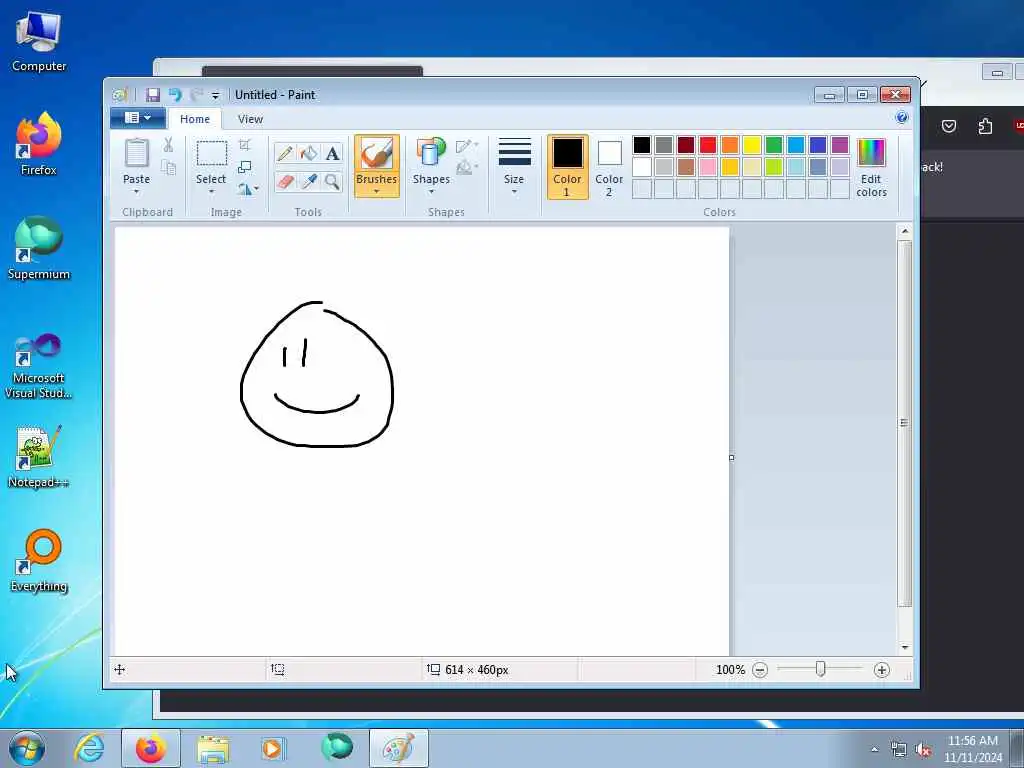Viewport: 1024px width, 768px height.
Task: Select the Eraser tool
Action: [x=285, y=182]
